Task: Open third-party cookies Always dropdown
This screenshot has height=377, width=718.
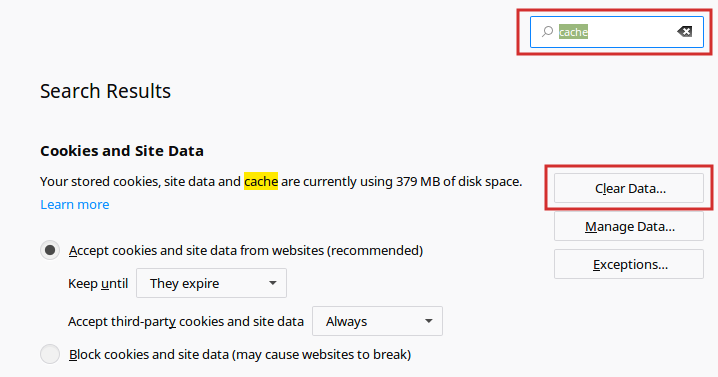Action: (377, 321)
